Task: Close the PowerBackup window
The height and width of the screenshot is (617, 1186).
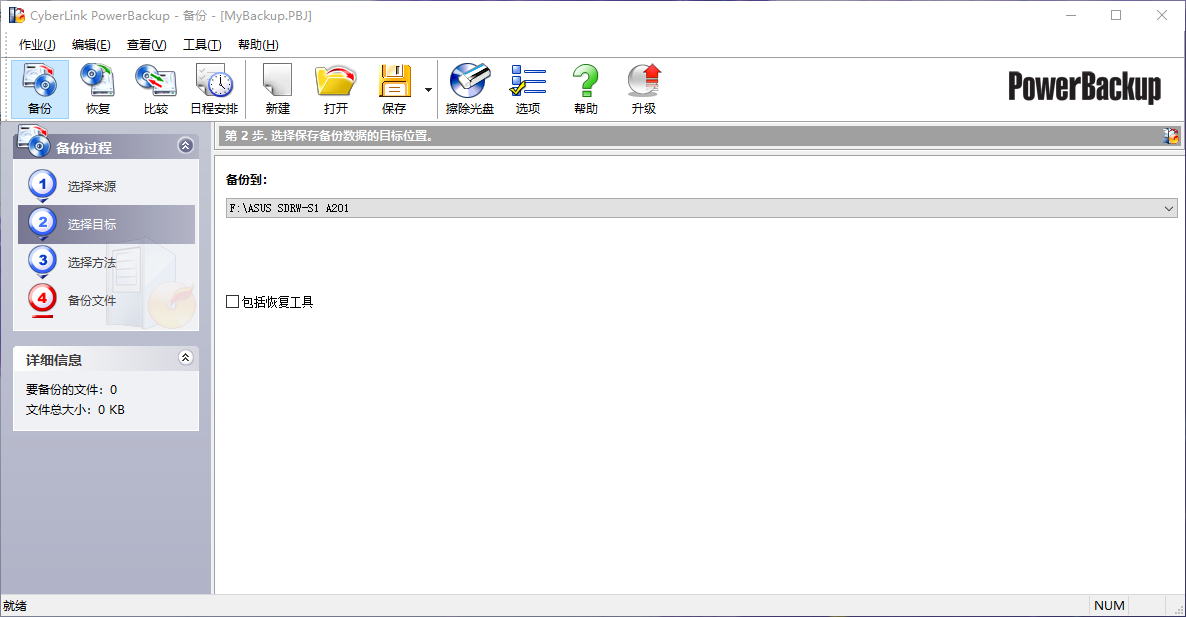Action: (x=1162, y=15)
